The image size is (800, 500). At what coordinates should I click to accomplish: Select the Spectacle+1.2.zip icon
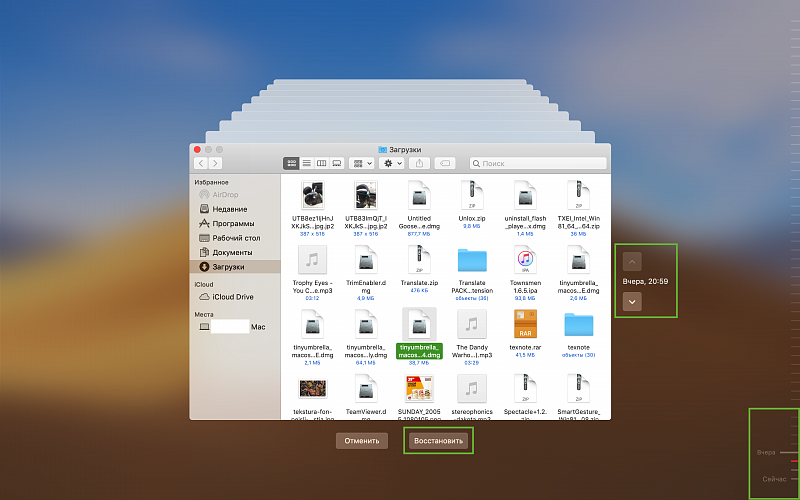click(525, 389)
